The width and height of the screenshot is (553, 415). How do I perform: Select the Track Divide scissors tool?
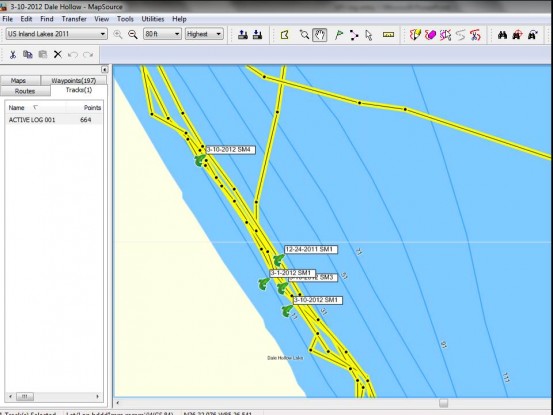pyautogui.click(x=475, y=35)
